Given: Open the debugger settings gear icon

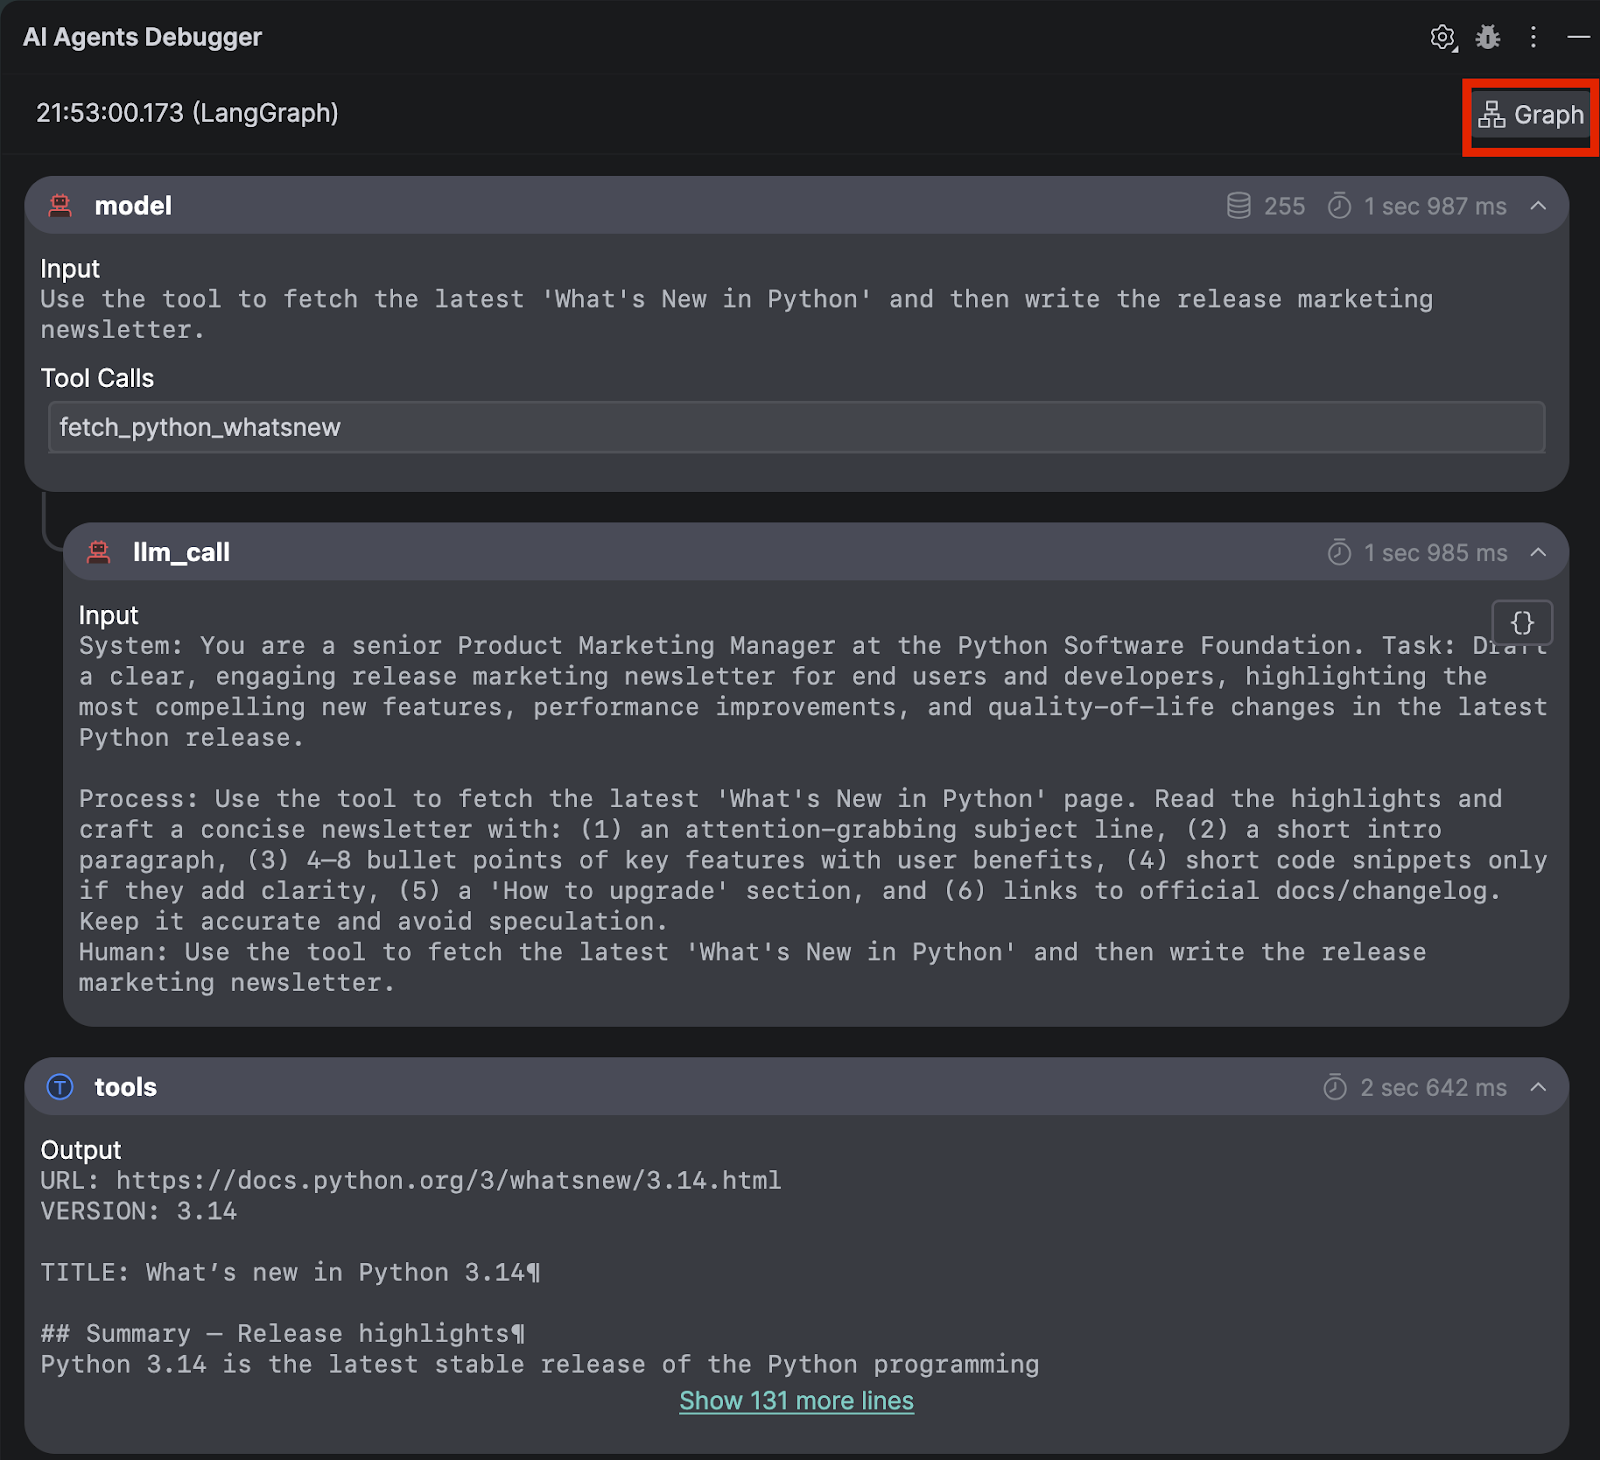Looking at the screenshot, I should point(1442,37).
